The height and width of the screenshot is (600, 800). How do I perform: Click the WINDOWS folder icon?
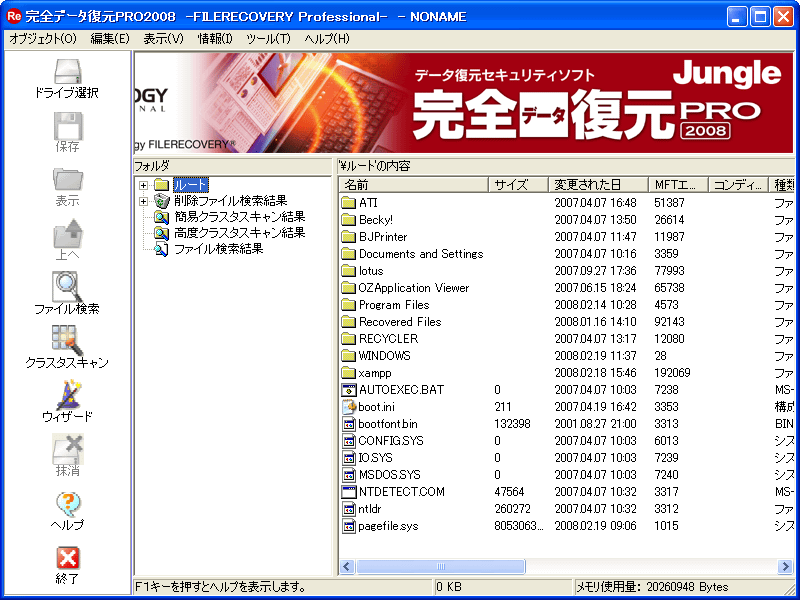pos(348,356)
